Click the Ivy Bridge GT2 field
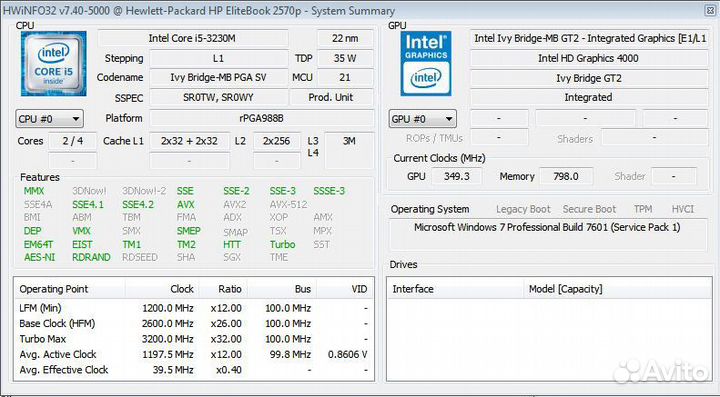 pyautogui.click(x=589, y=78)
